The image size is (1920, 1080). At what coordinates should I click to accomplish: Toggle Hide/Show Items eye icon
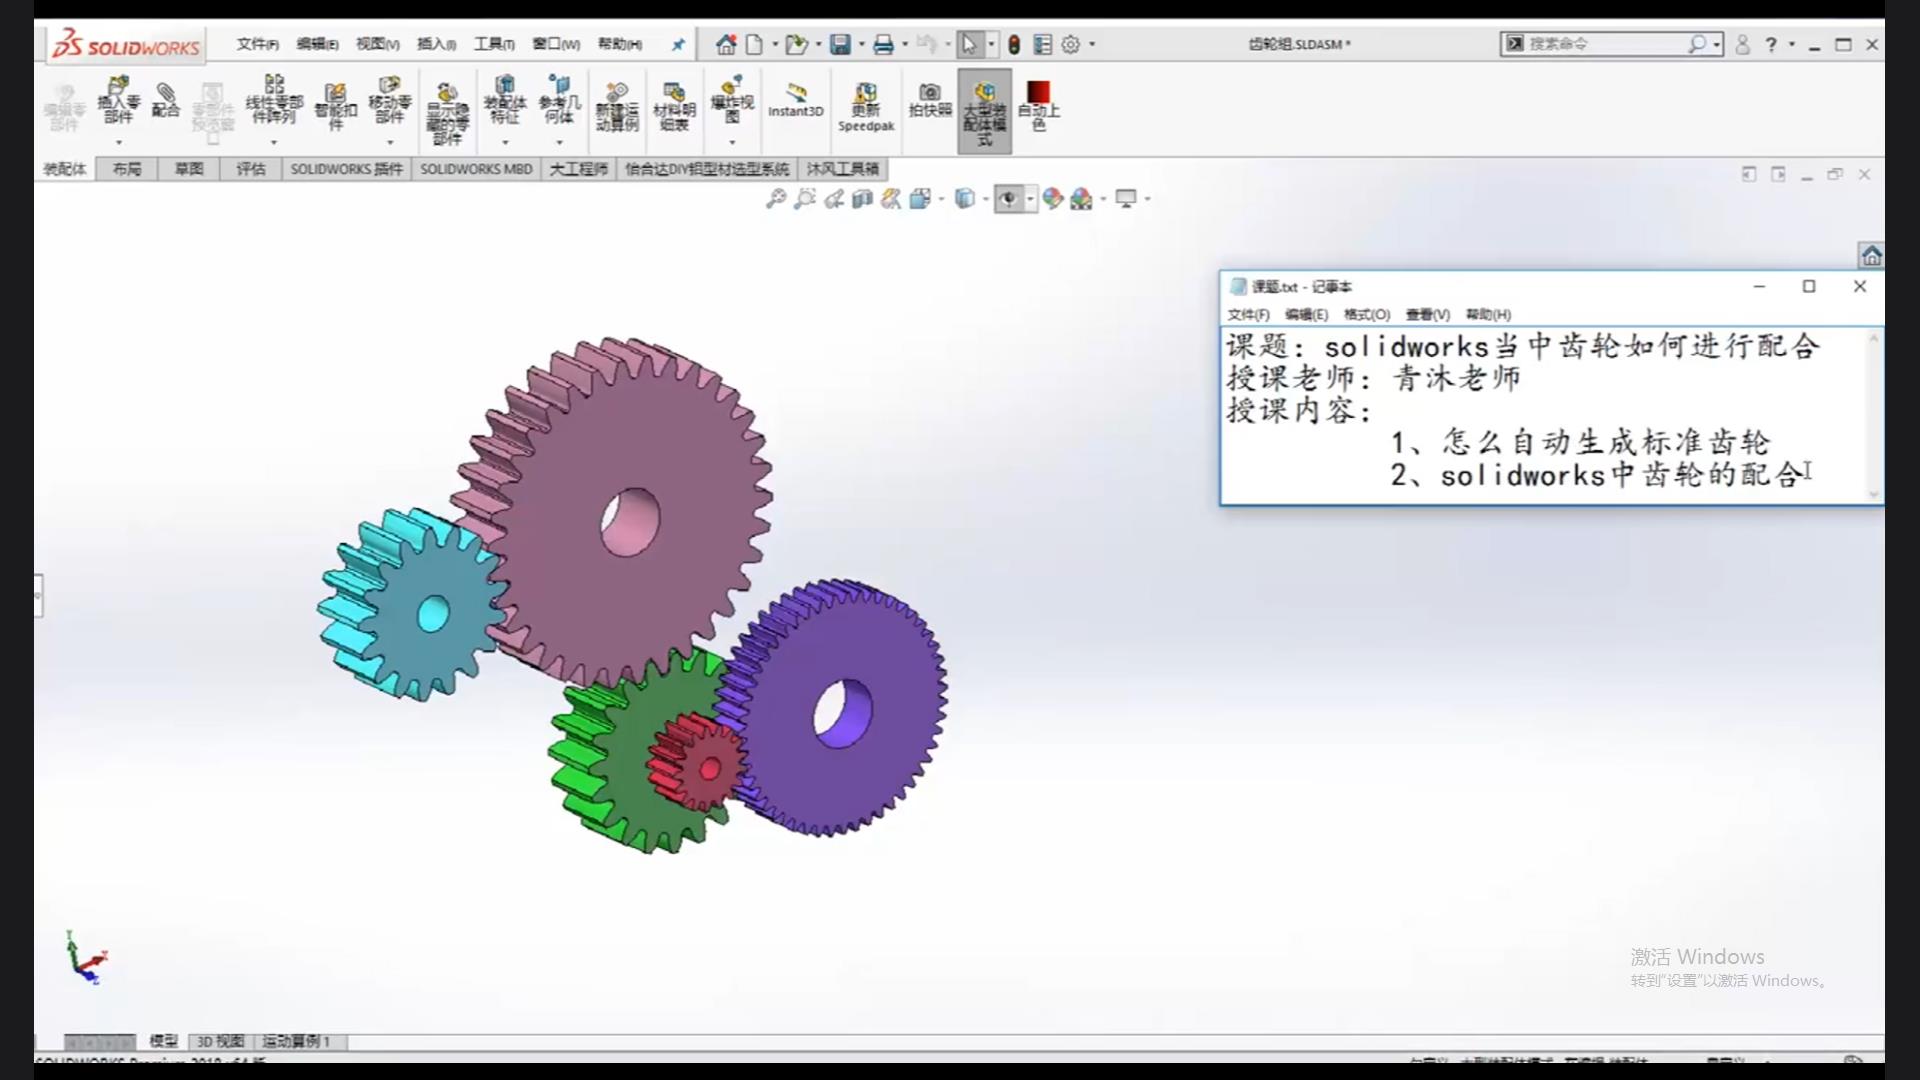(x=1008, y=199)
